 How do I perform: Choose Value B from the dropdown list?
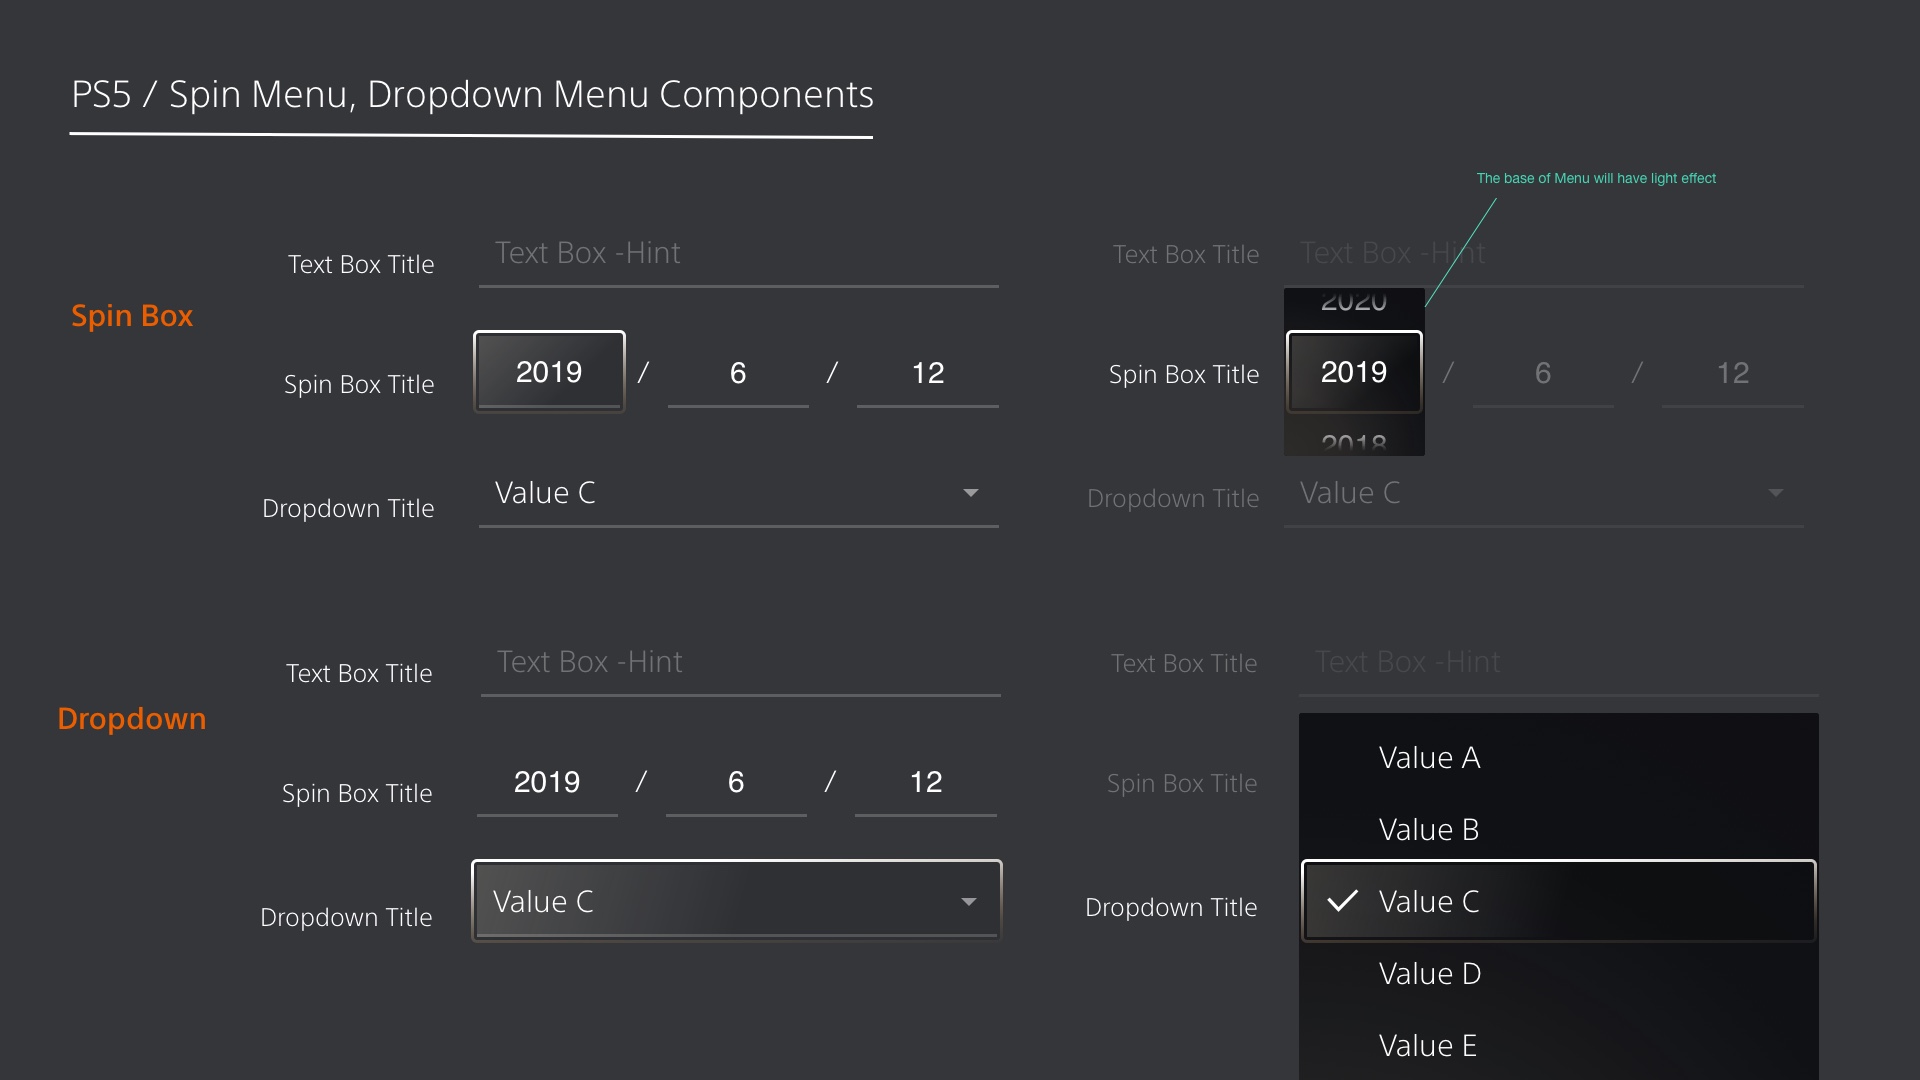coord(1428,830)
